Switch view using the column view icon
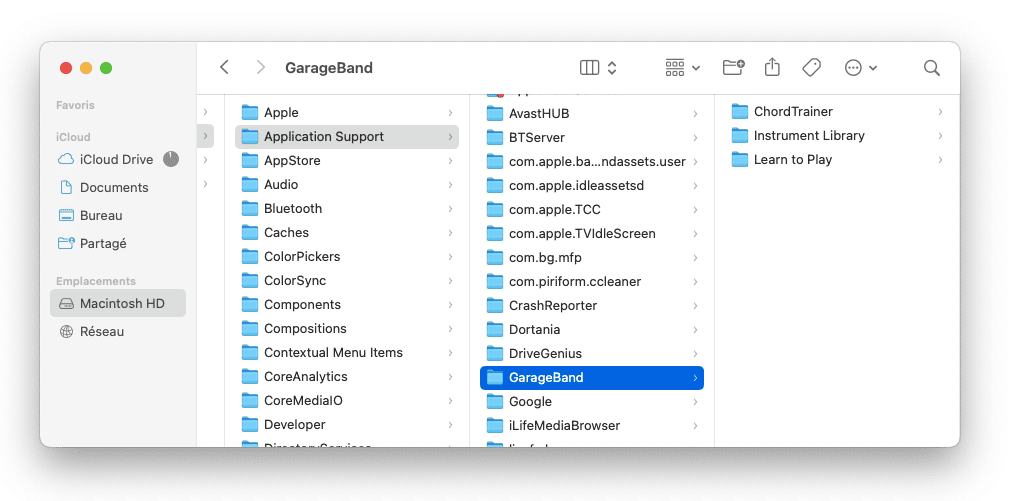The width and height of the screenshot is (1029, 501). (589, 68)
